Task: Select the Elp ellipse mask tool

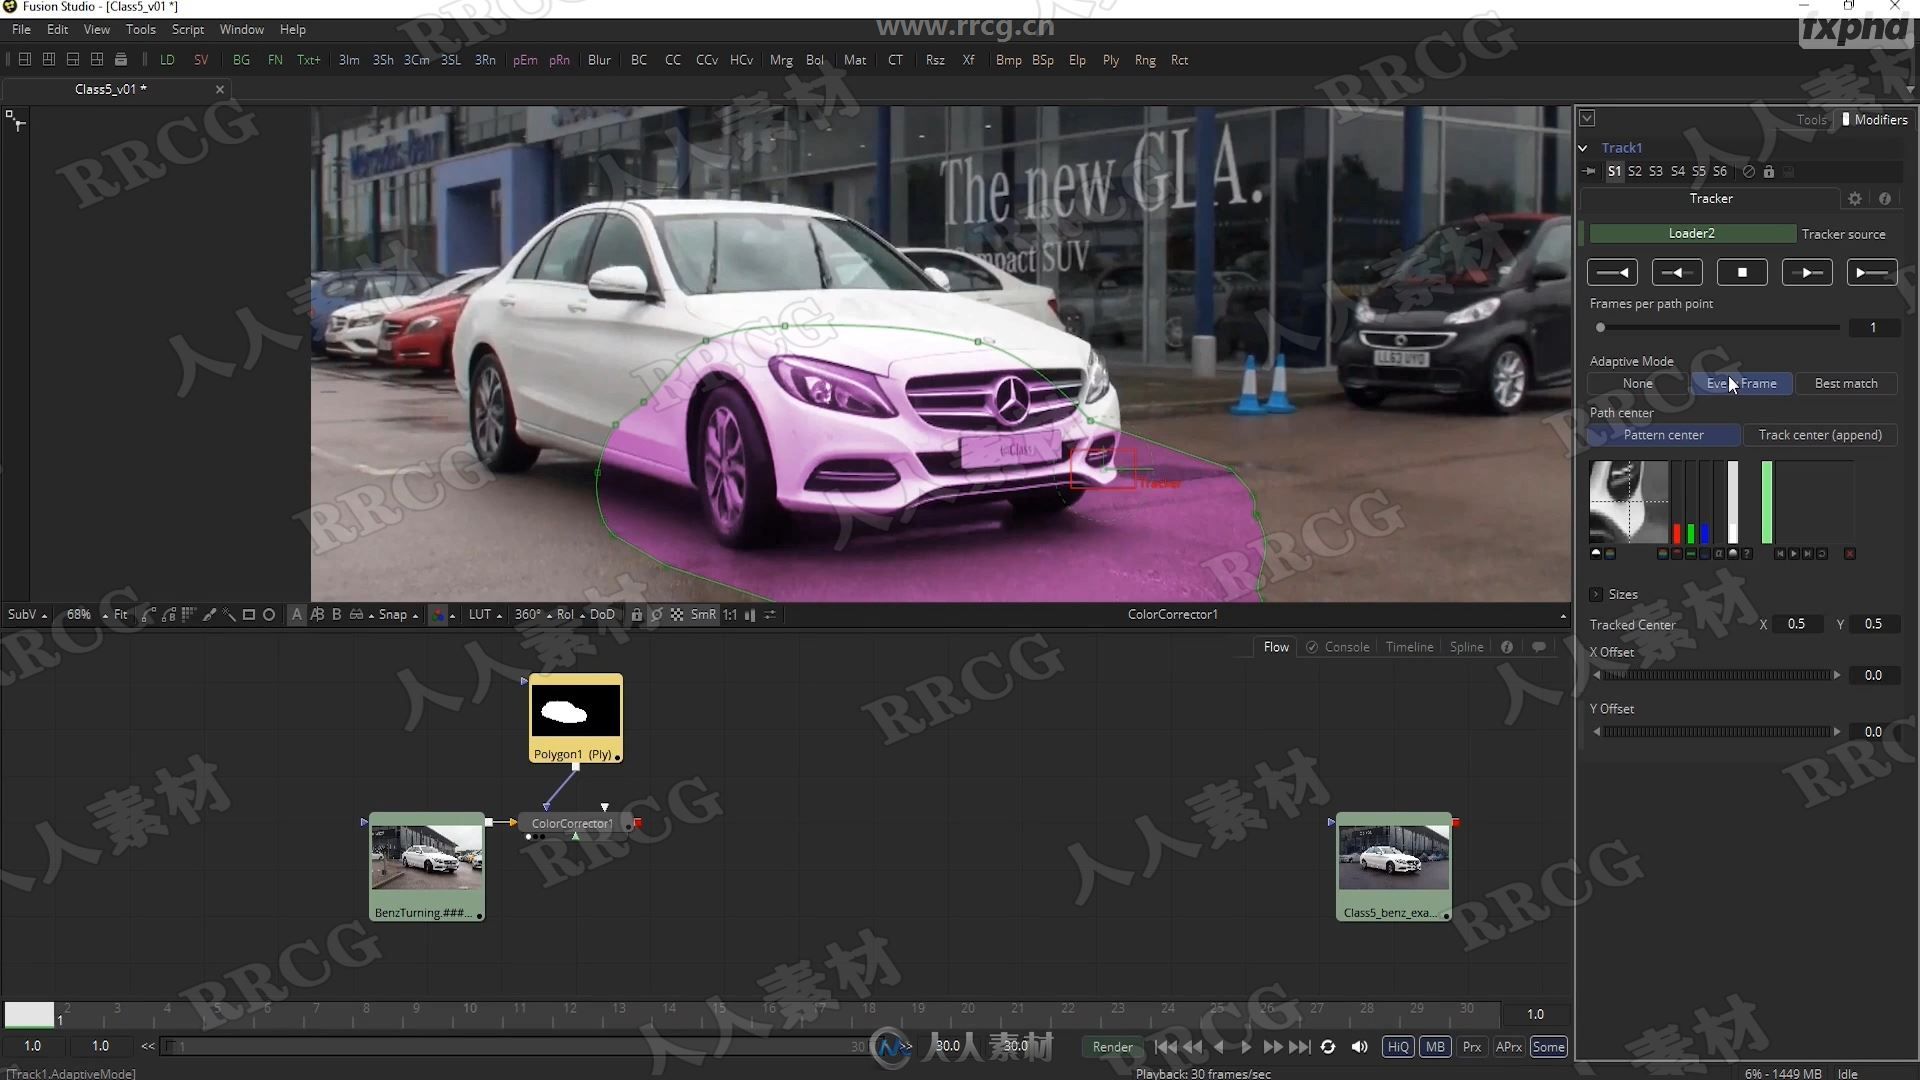Action: tap(1077, 60)
